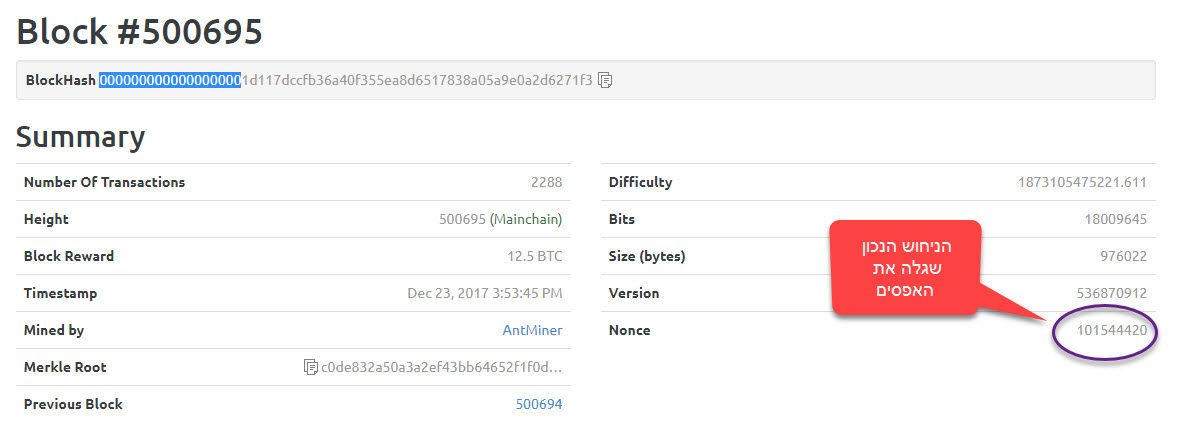Click the Mainchain label next to Height
The image size is (1184, 431).
(x=526, y=219)
